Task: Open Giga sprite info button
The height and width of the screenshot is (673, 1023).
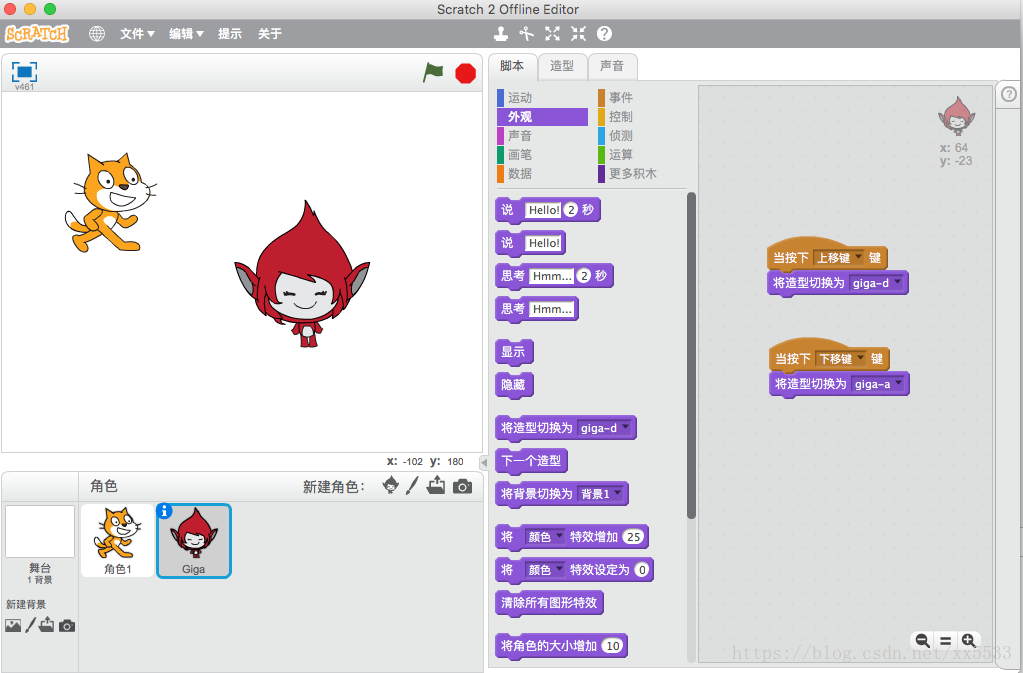Action: click(x=165, y=511)
